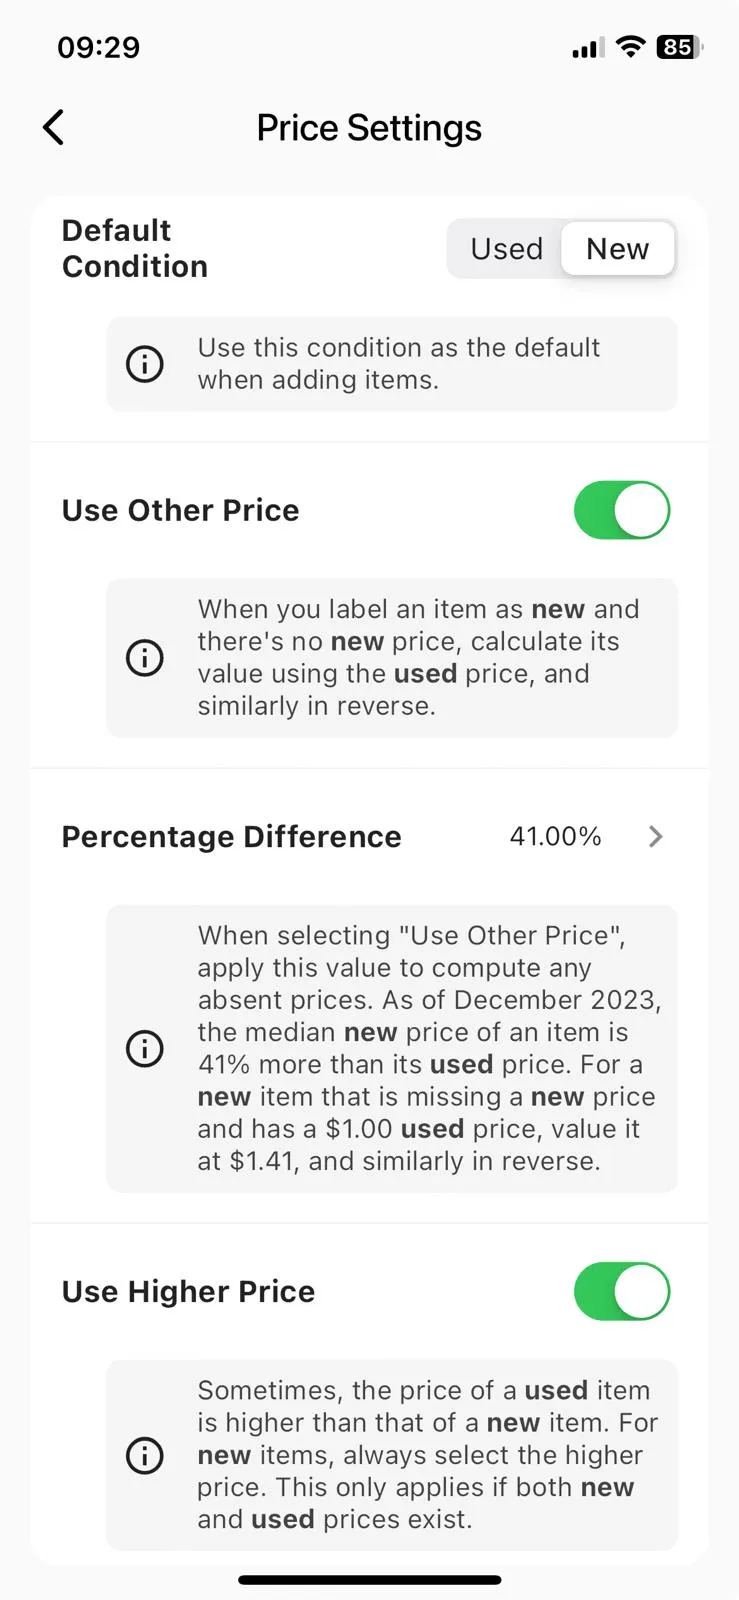Tap the battery indicator in status bar
The height and width of the screenshot is (1600, 739).
coord(680,47)
